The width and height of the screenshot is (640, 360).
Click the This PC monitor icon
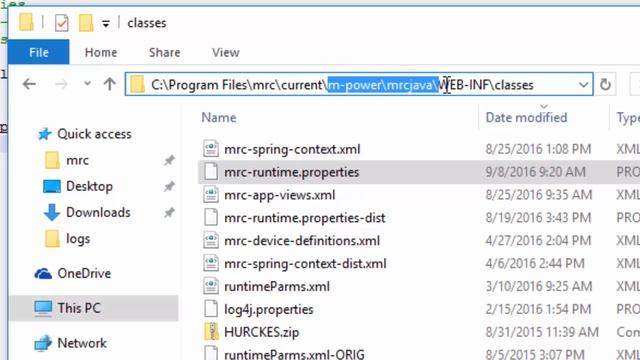click(x=43, y=308)
